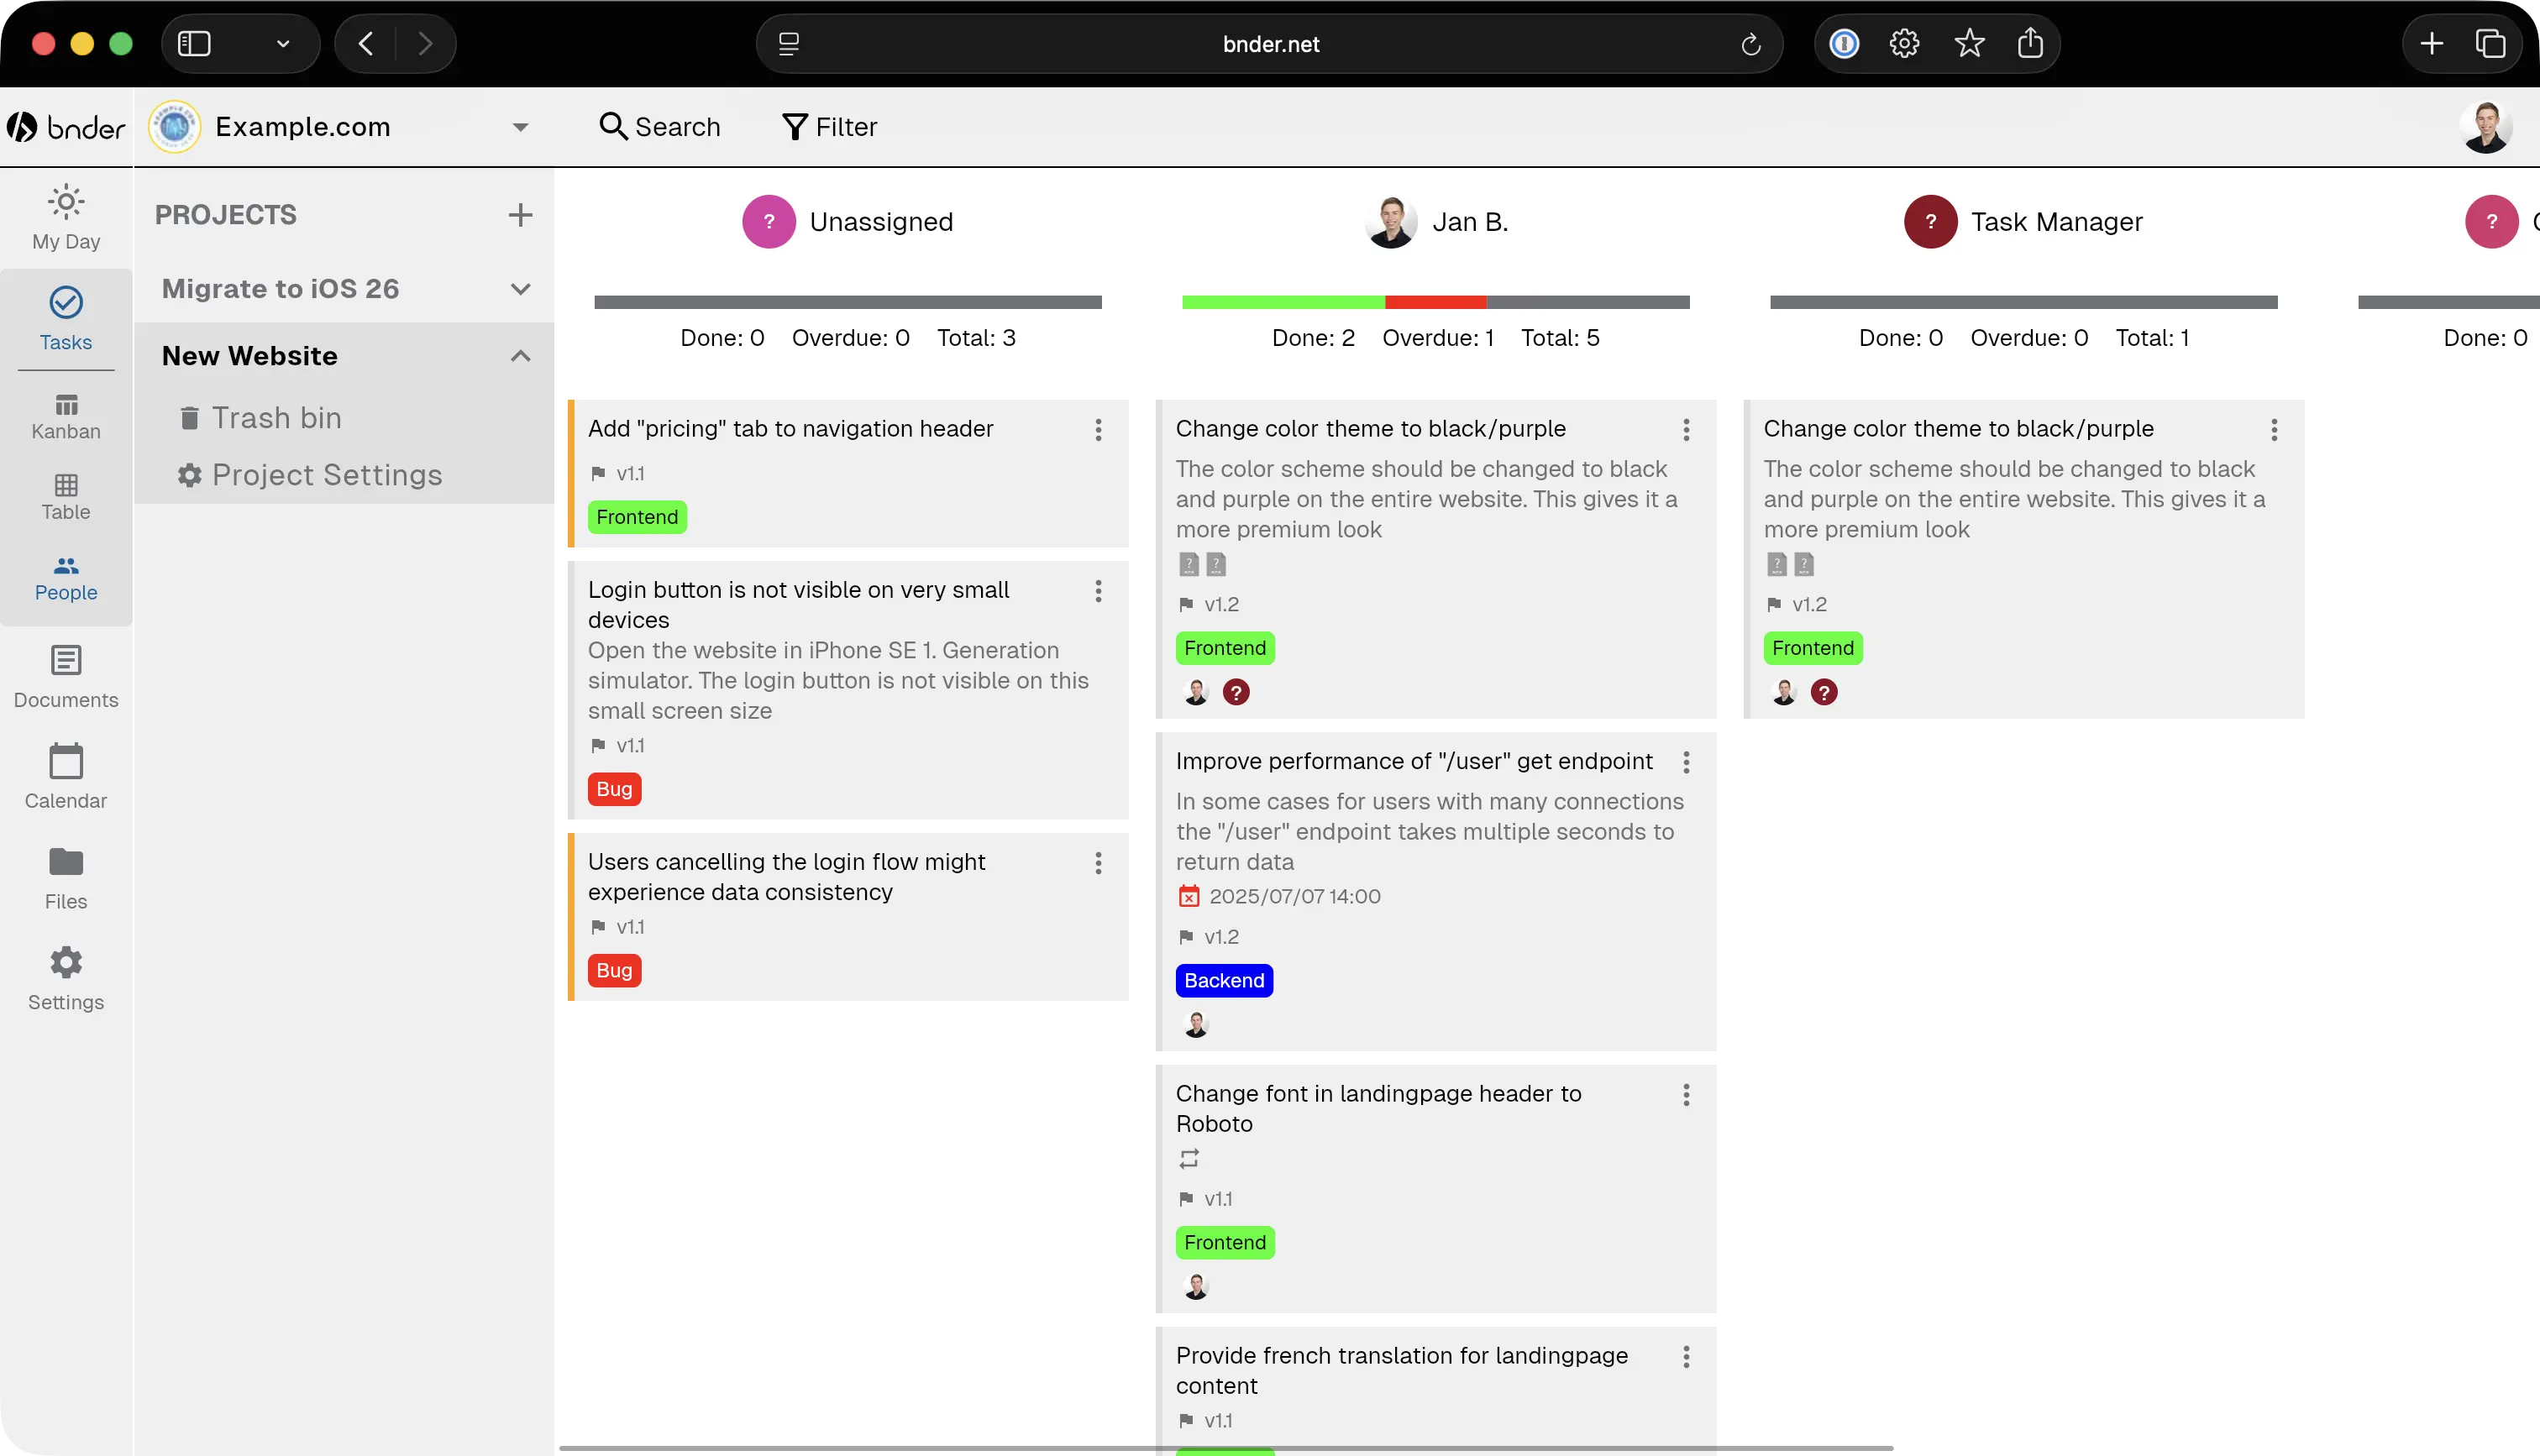Add a new project with the plus button
The image size is (2540, 1456).
tap(520, 214)
